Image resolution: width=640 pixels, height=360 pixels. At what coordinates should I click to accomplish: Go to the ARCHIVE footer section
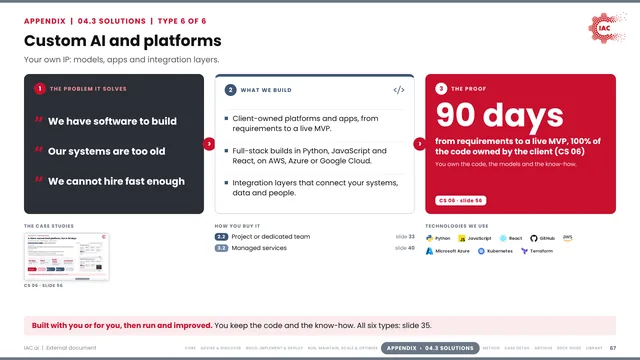(543, 348)
